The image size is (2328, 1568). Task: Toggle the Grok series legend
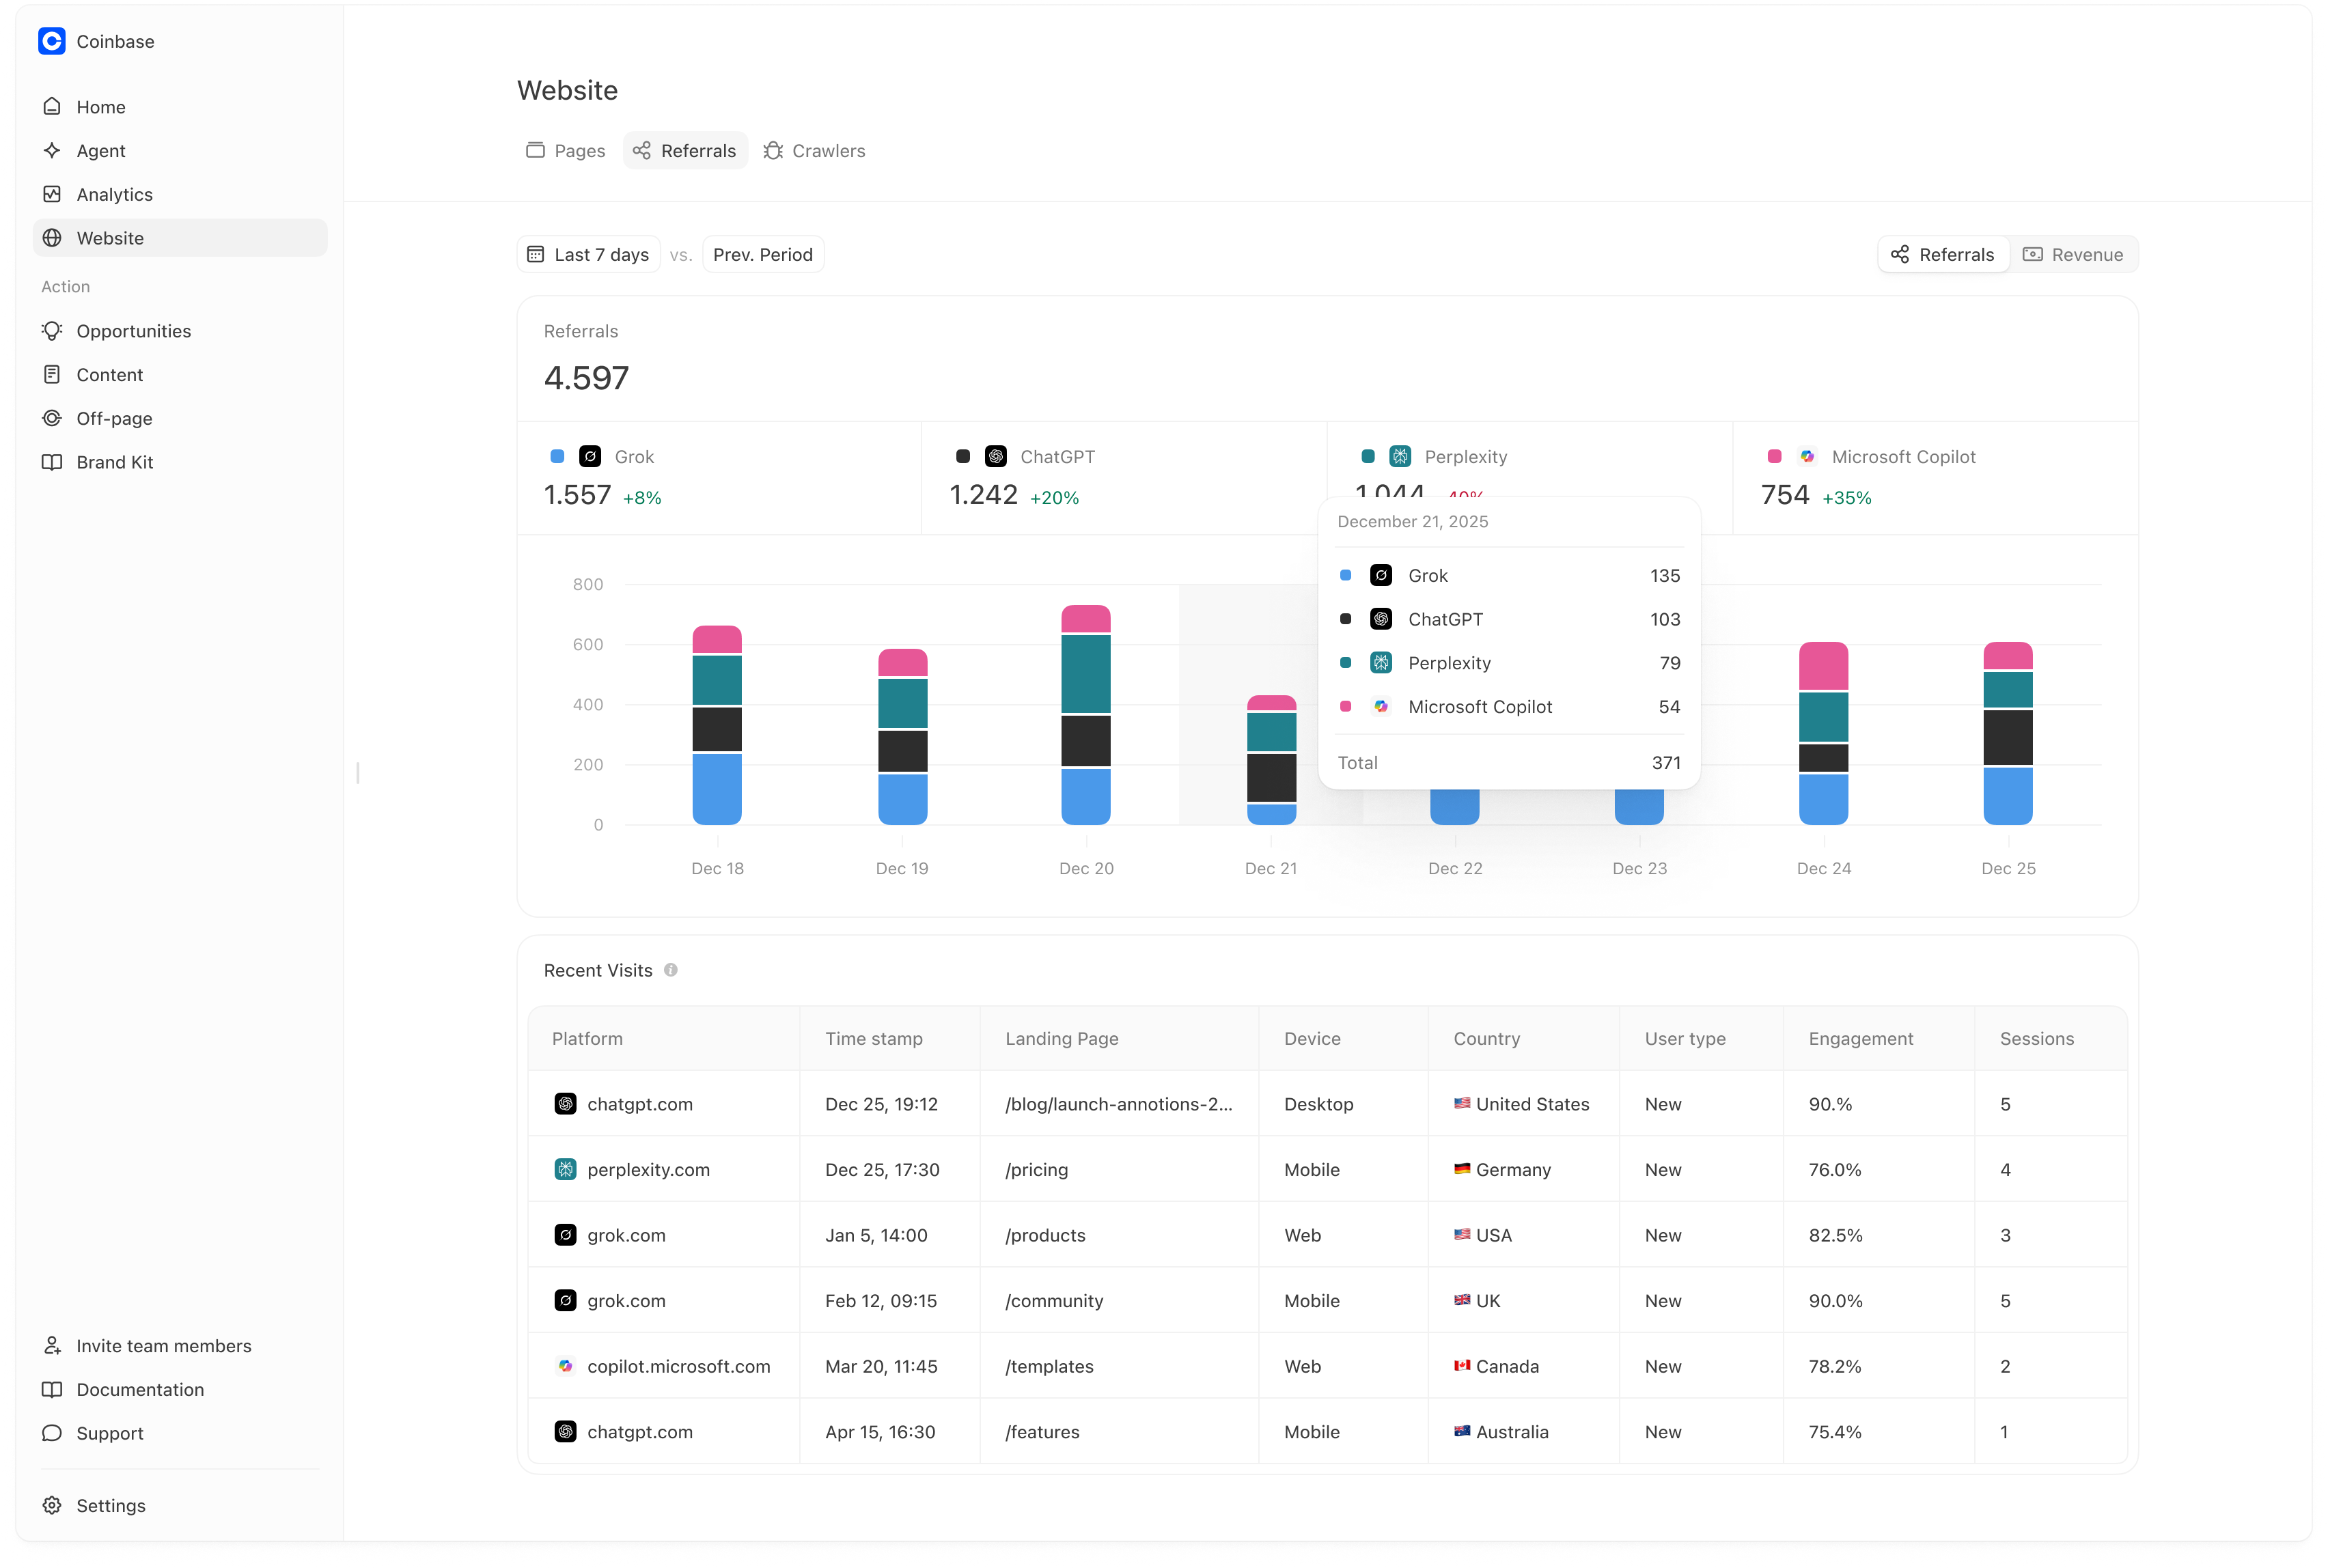point(633,457)
